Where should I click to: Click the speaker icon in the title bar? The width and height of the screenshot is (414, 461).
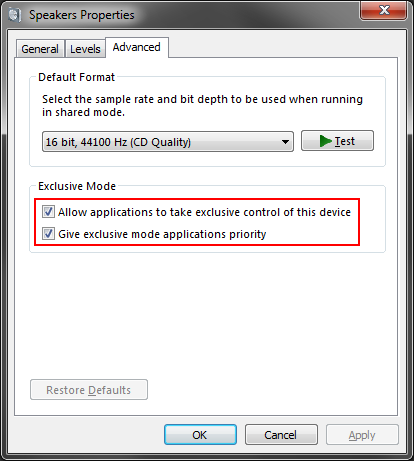tap(15, 15)
